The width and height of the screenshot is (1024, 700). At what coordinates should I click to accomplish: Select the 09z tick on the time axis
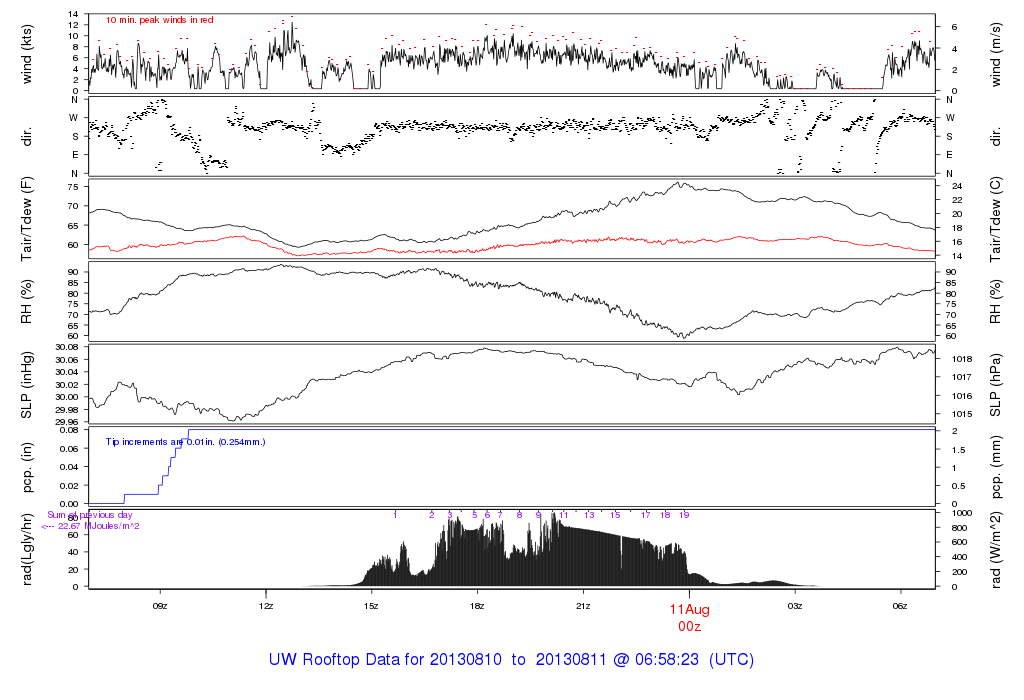(160, 606)
